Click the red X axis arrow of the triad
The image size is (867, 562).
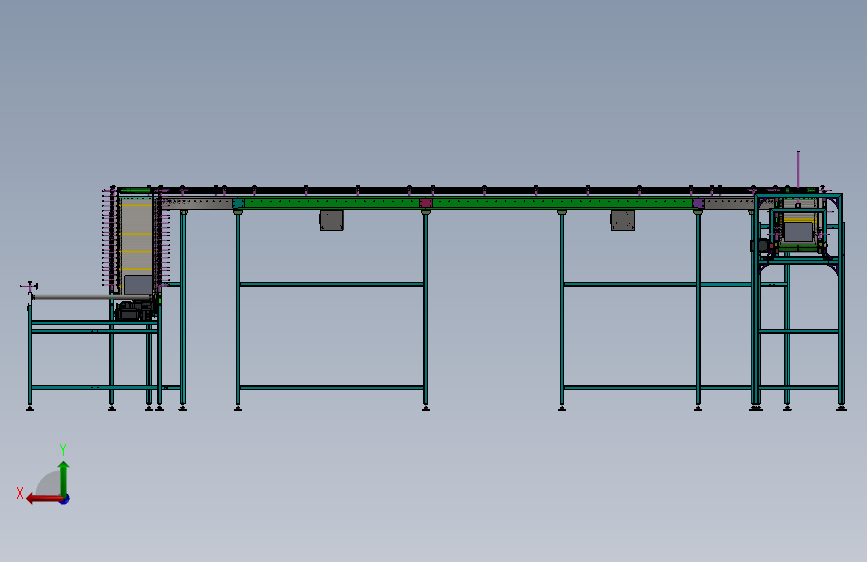44,499
